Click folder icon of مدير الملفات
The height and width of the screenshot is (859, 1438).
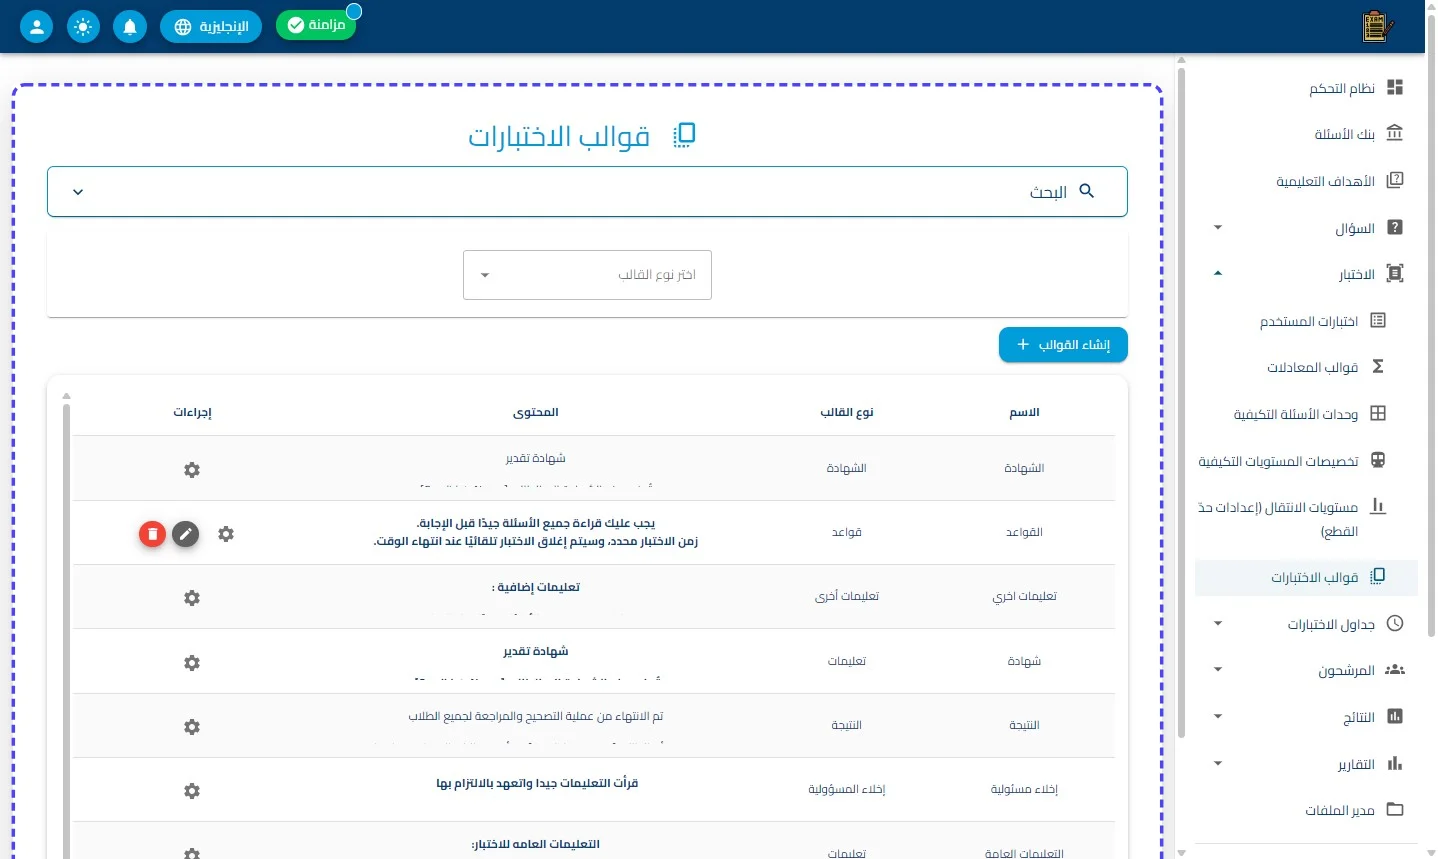(1395, 810)
